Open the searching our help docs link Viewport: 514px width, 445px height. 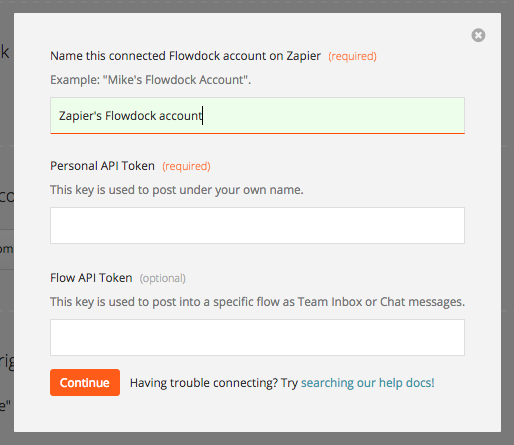pos(368,383)
